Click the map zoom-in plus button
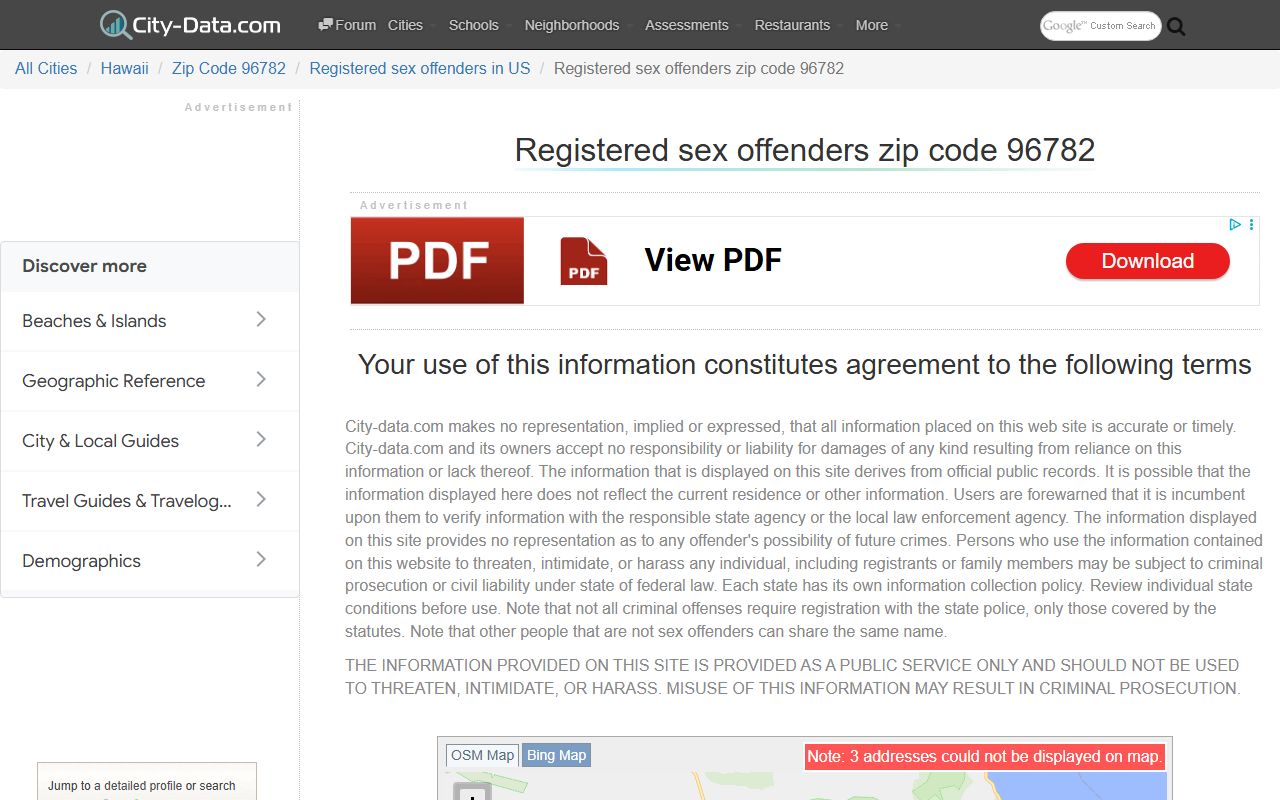Viewport: 1280px width, 800px height. [x=472, y=792]
